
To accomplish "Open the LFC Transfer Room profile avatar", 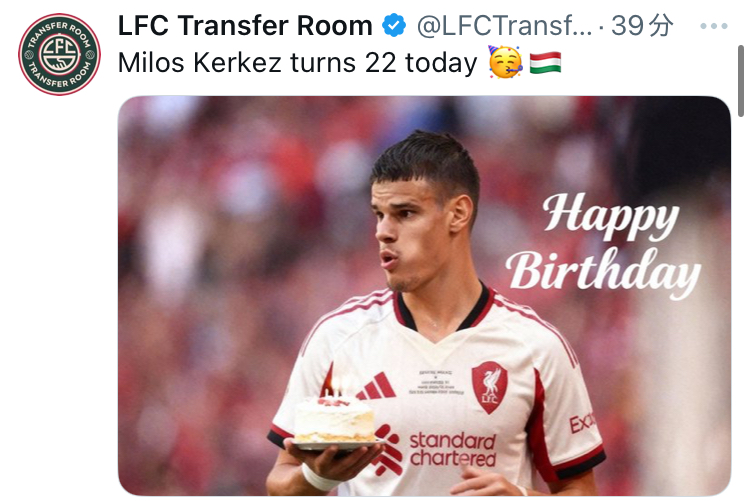I will [60, 54].
